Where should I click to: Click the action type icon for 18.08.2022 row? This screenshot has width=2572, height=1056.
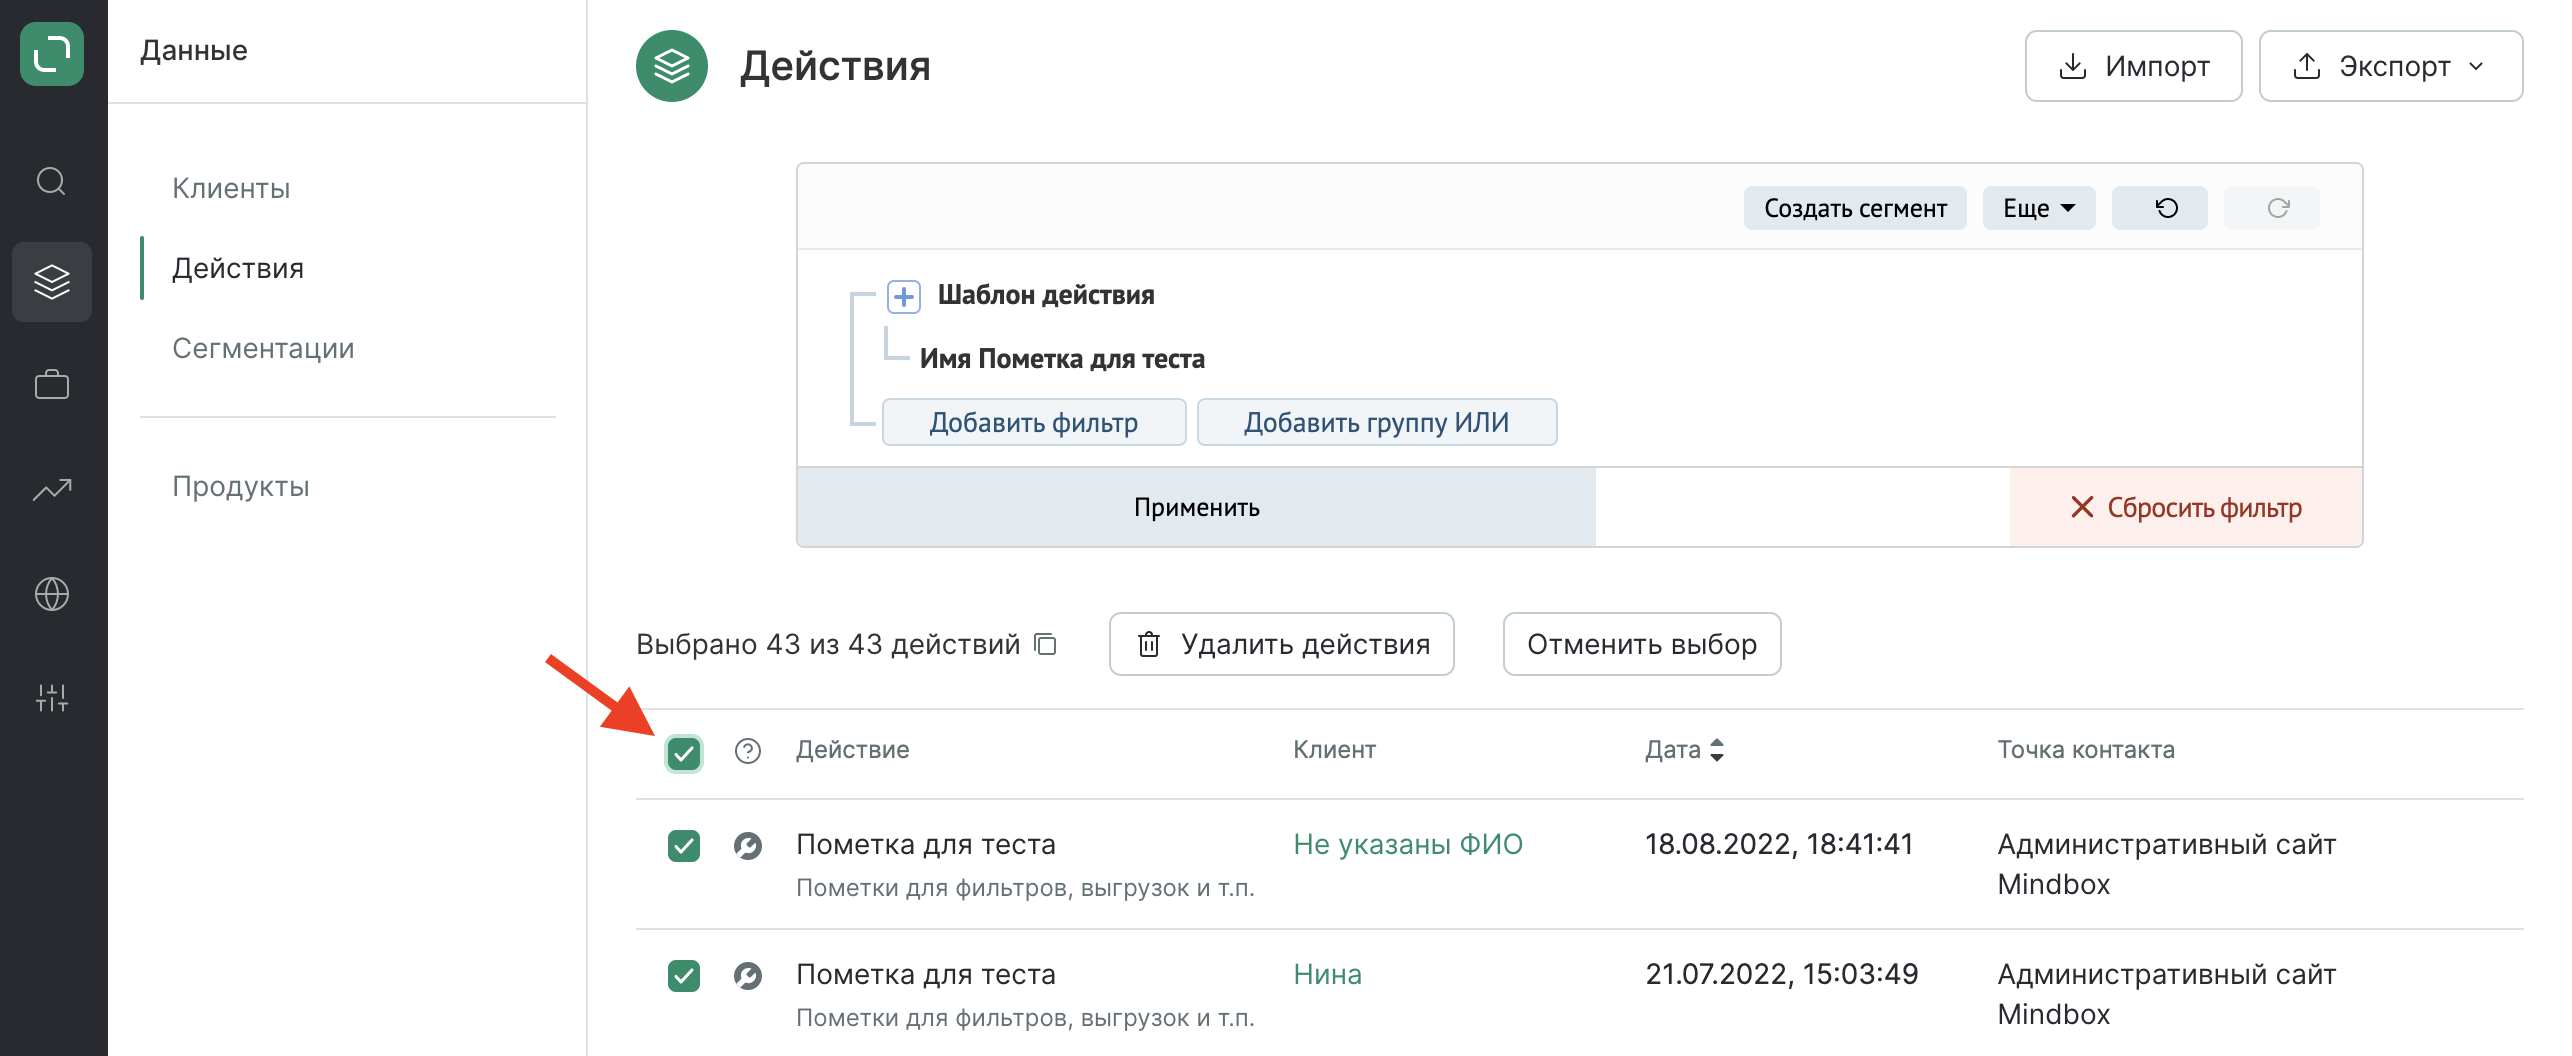coord(748,846)
